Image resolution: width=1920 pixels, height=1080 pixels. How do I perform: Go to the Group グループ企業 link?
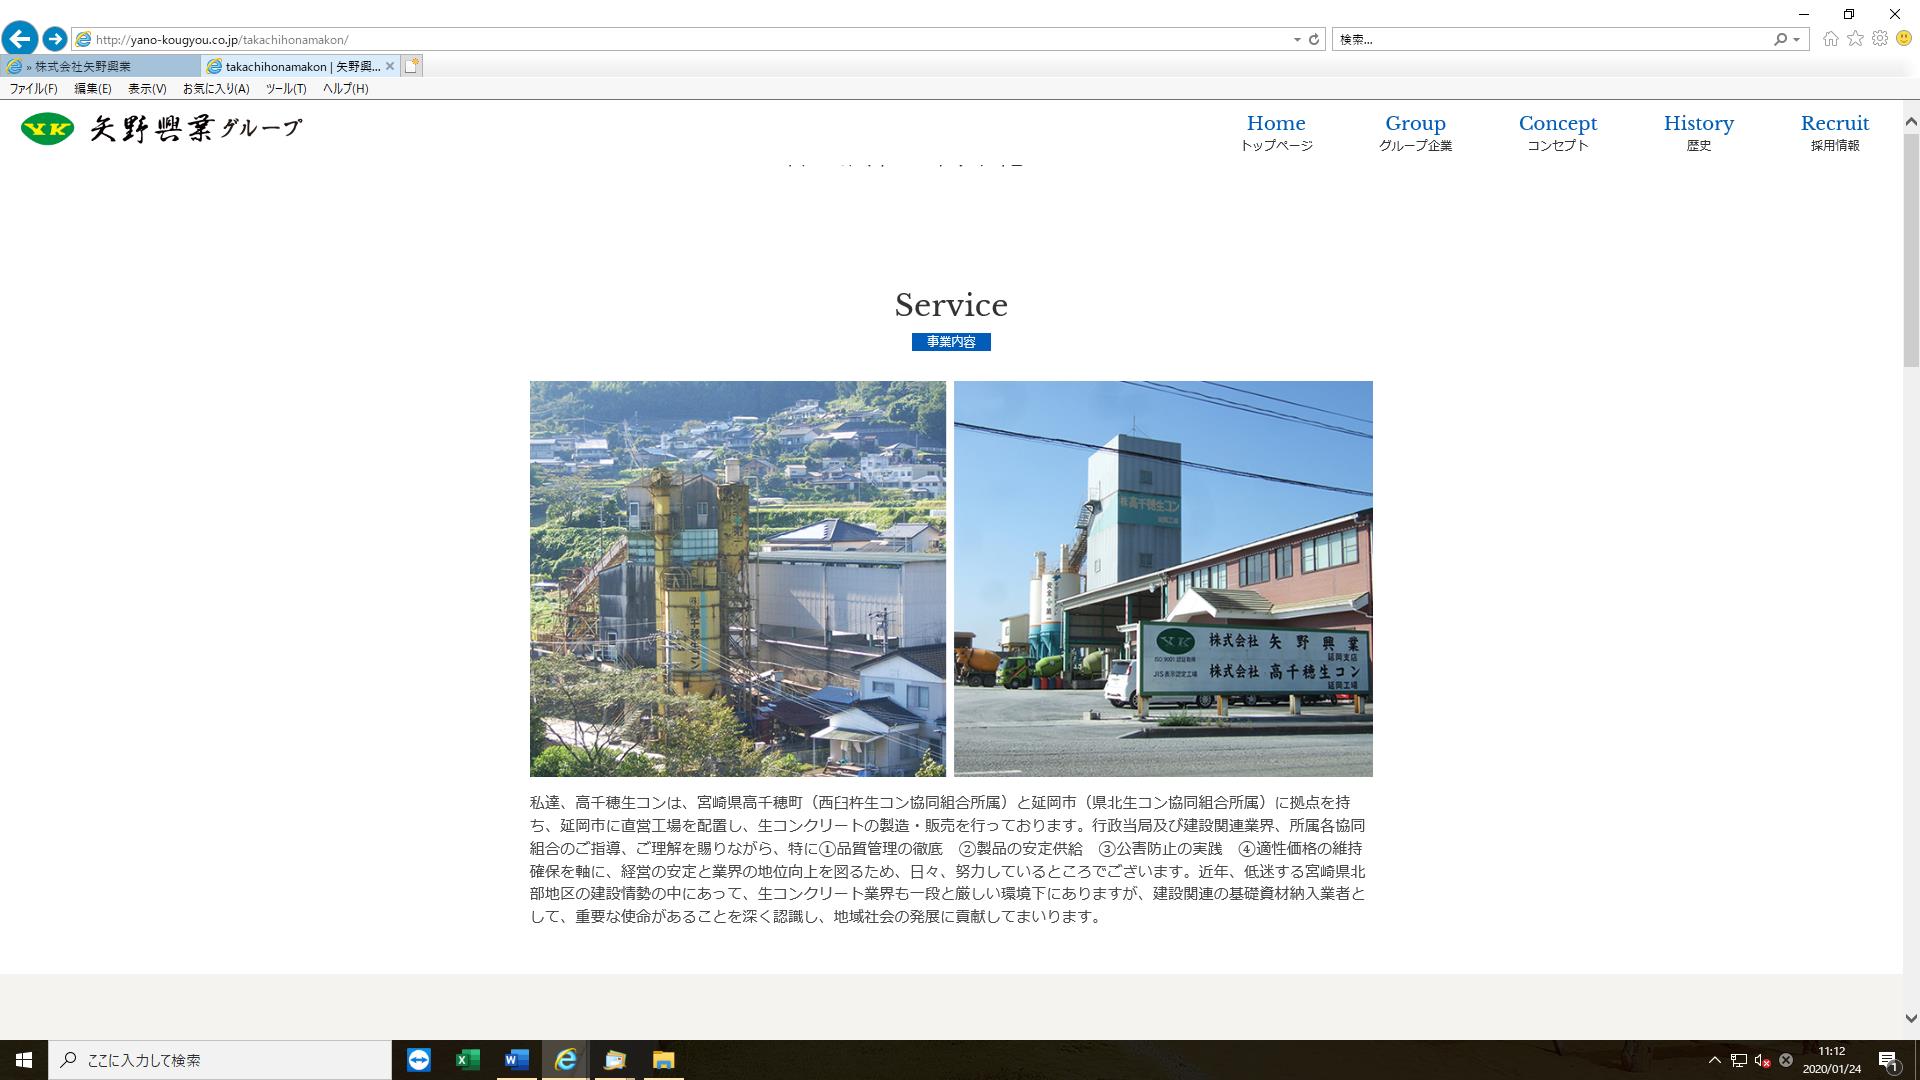[1414, 132]
